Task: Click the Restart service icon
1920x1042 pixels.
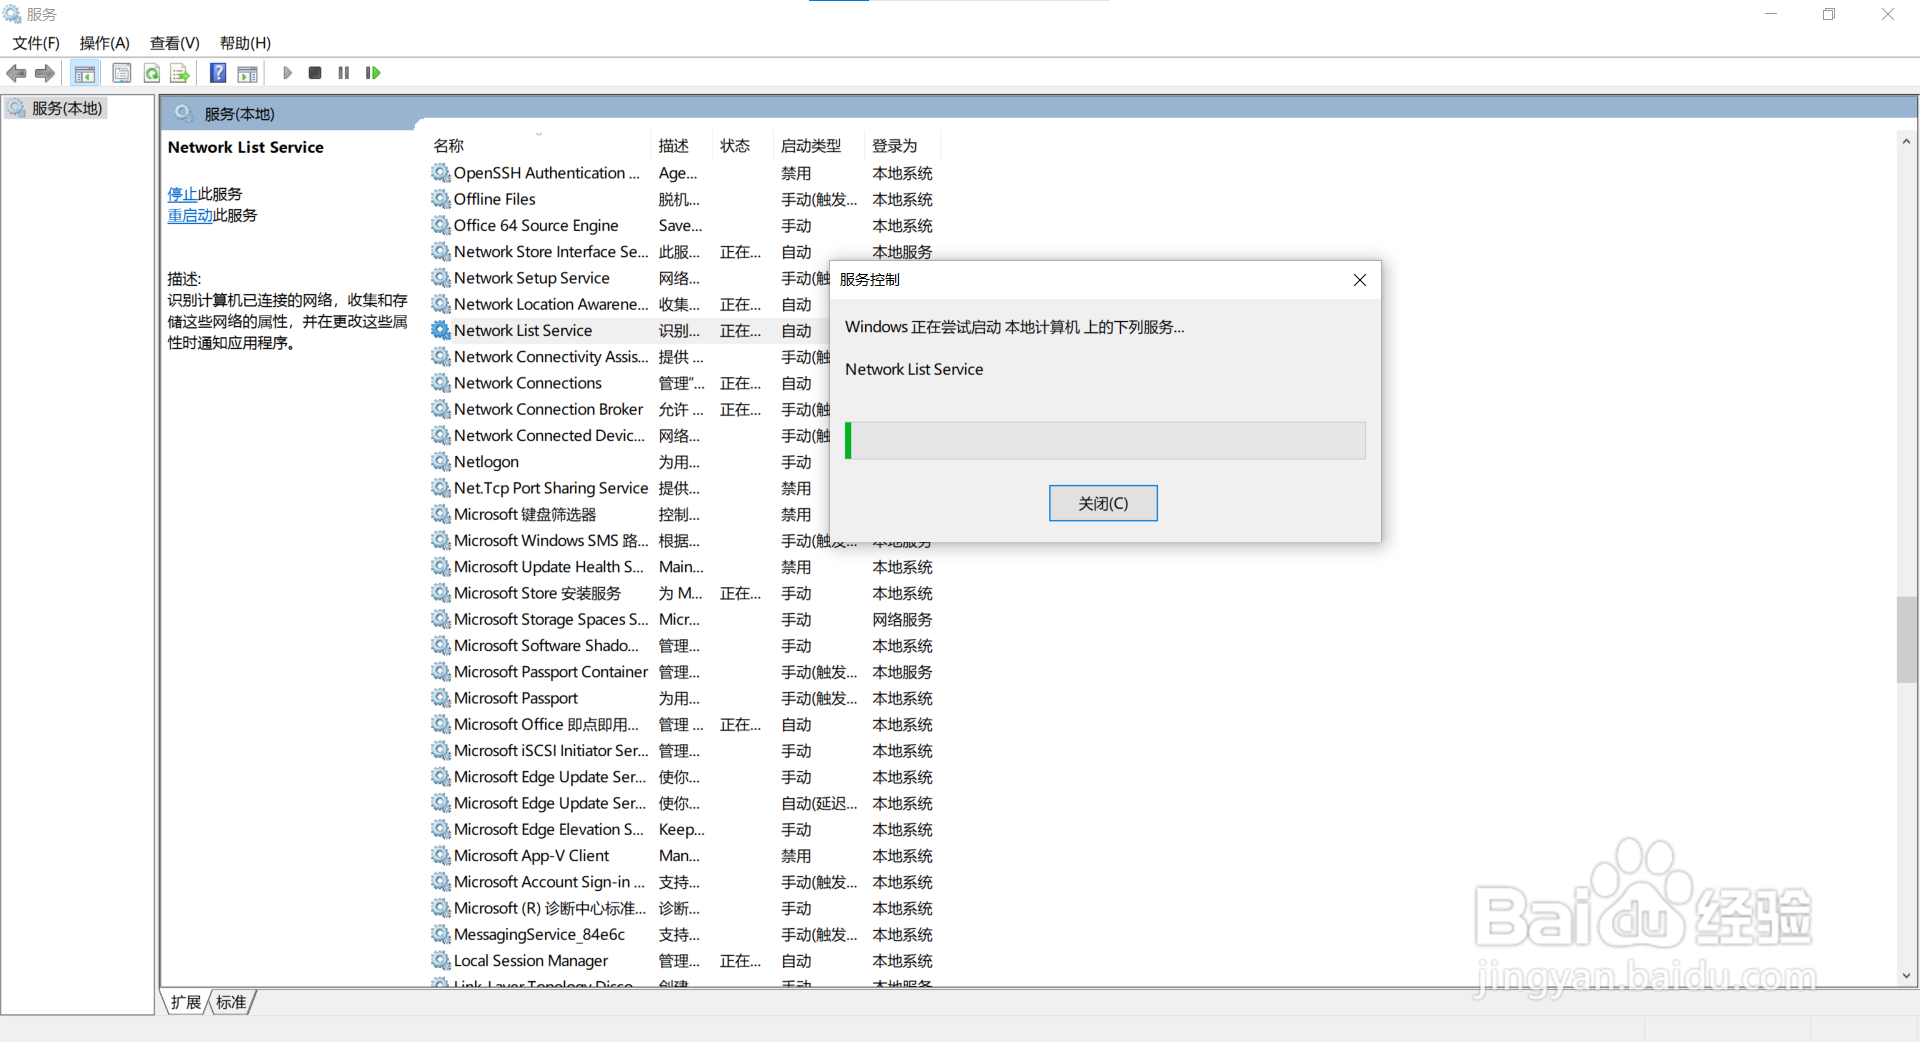Action: tap(373, 73)
